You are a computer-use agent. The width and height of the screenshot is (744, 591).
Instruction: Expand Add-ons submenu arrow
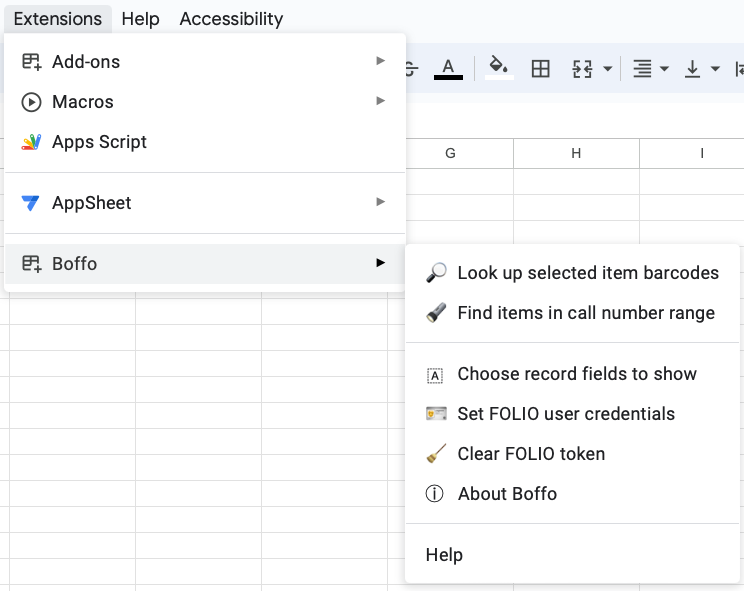[x=380, y=61]
